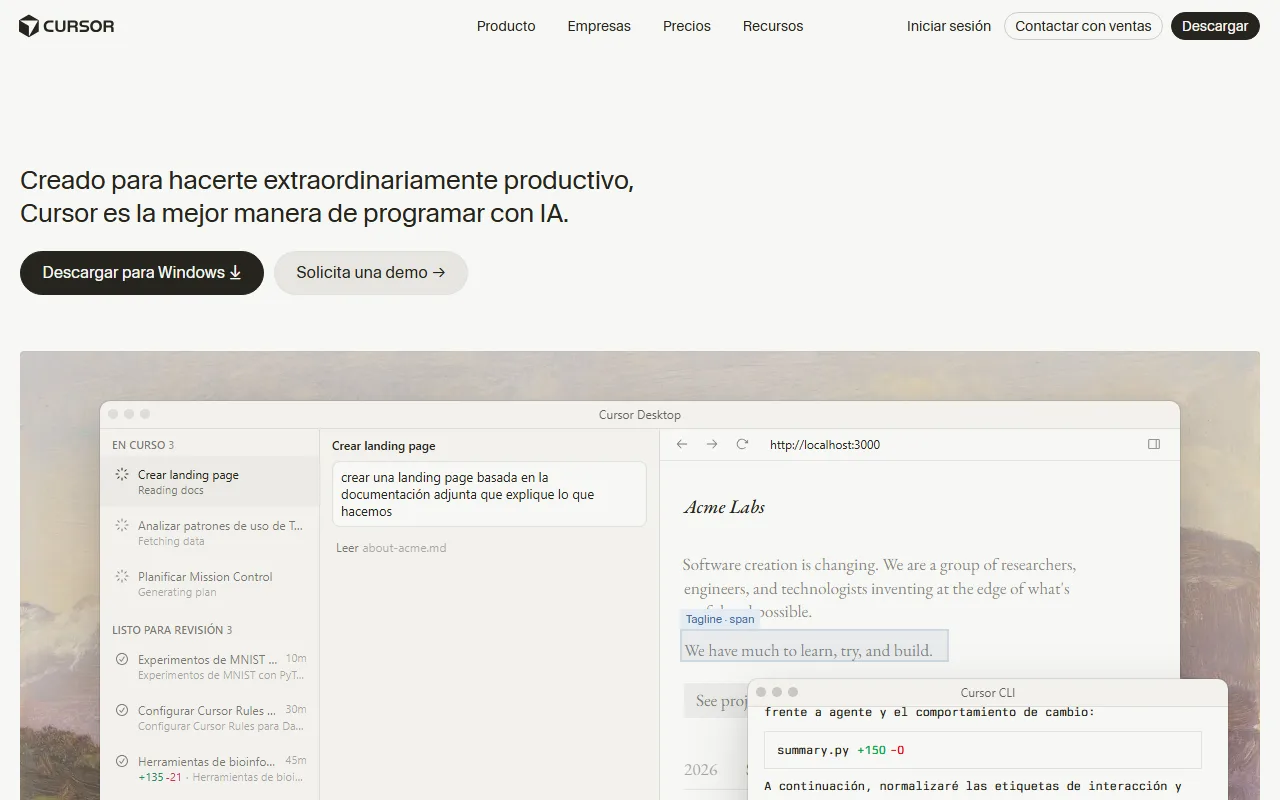1280x800 pixels.
Task: Click spinner icon beside Crear landing page
Action: tap(122, 475)
